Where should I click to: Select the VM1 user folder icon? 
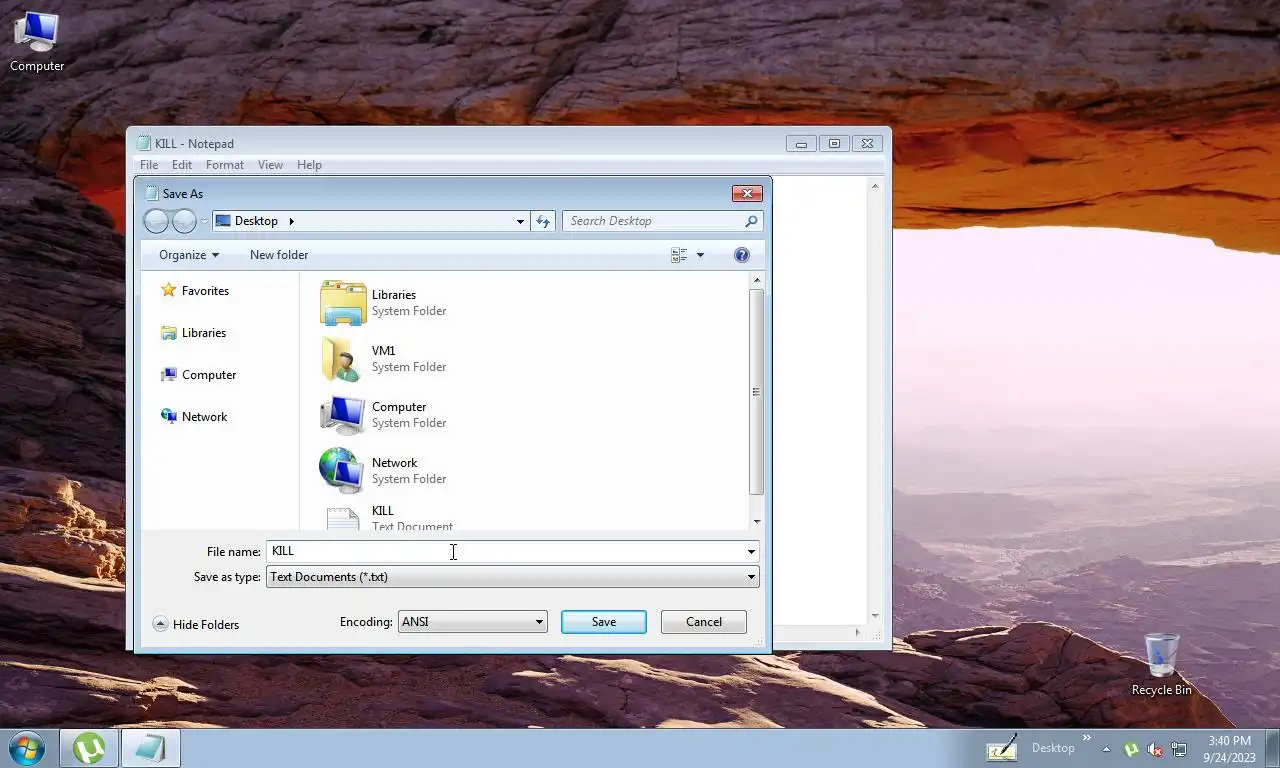343,358
